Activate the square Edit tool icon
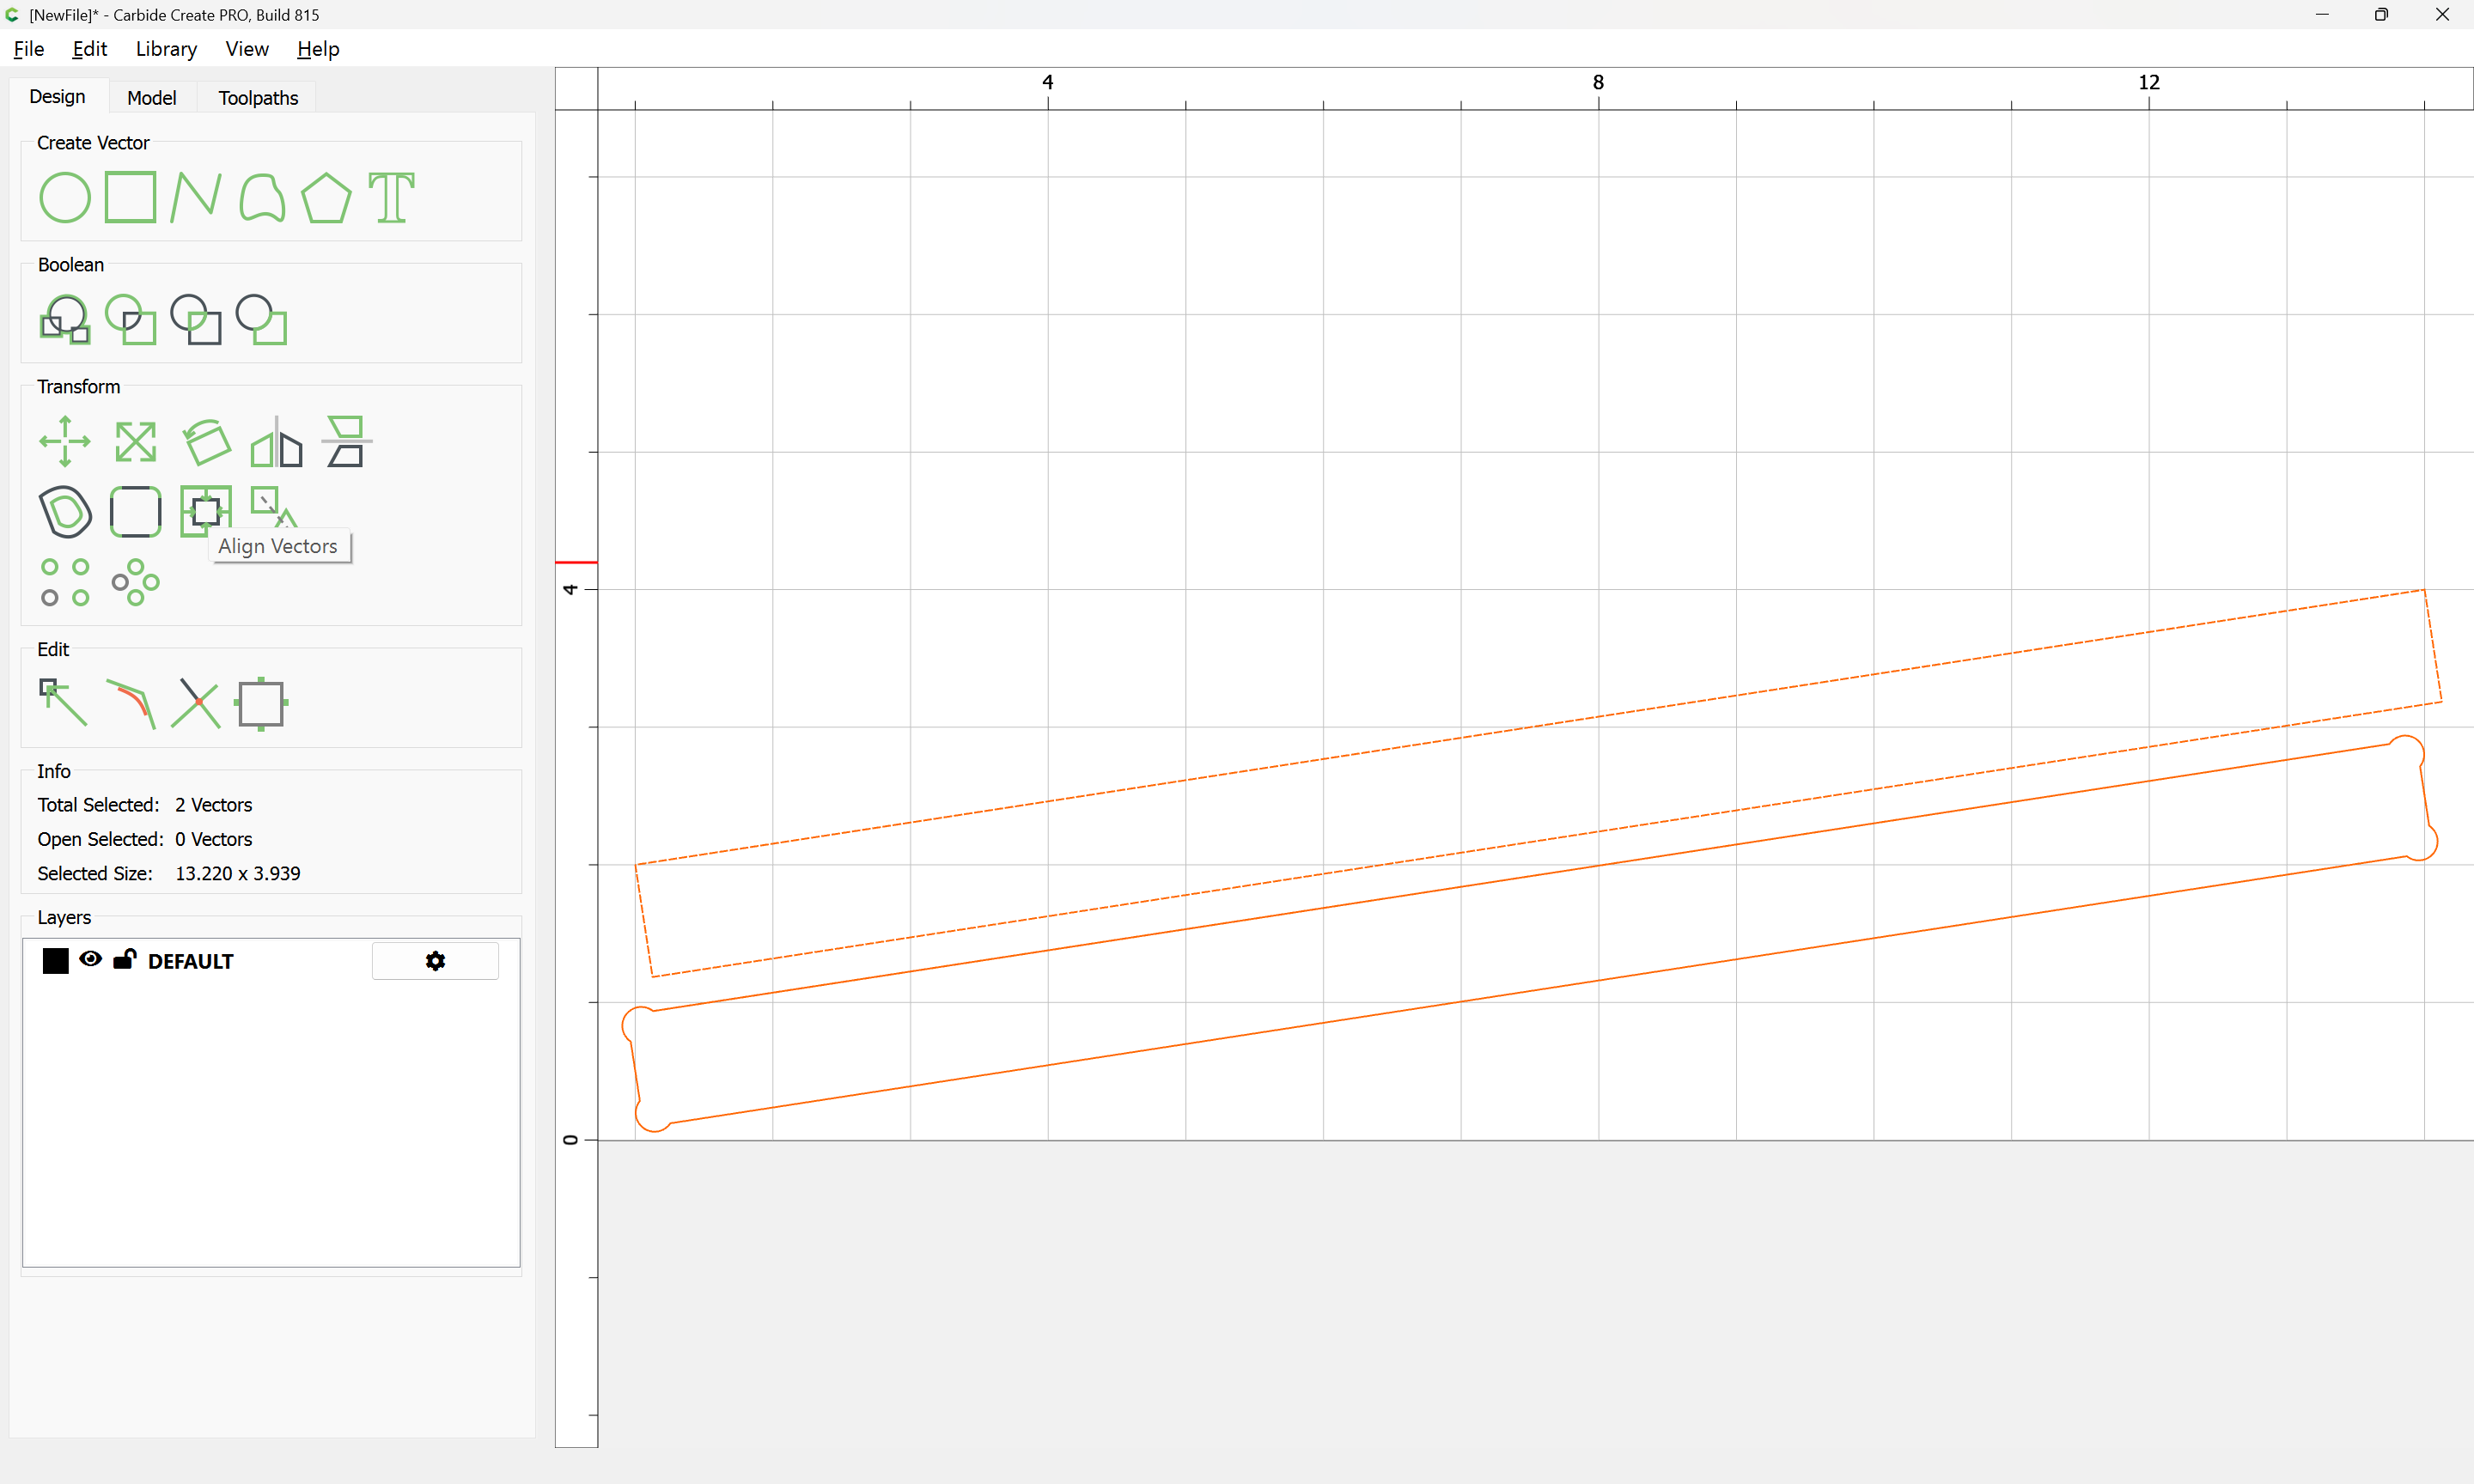The image size is (2474, 1484). pyautogui.click(x=262, y=704)
